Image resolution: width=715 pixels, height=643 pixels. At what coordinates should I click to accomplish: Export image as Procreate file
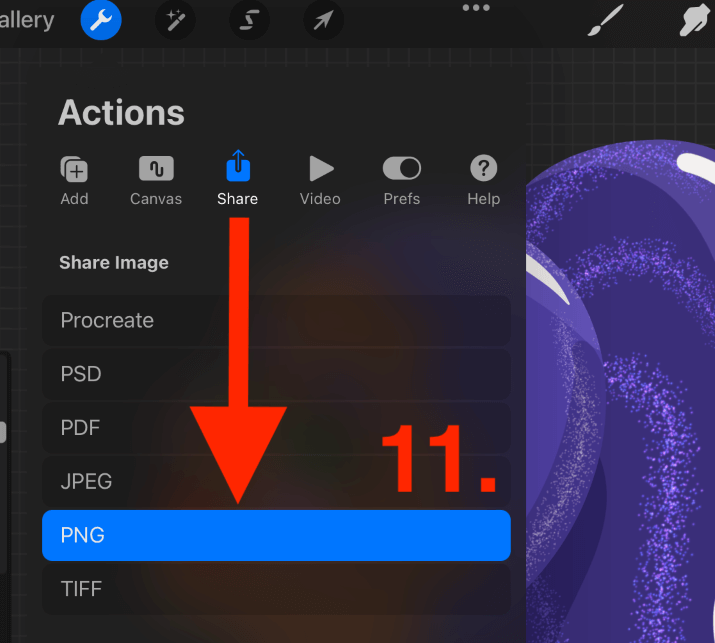(276, 320)
